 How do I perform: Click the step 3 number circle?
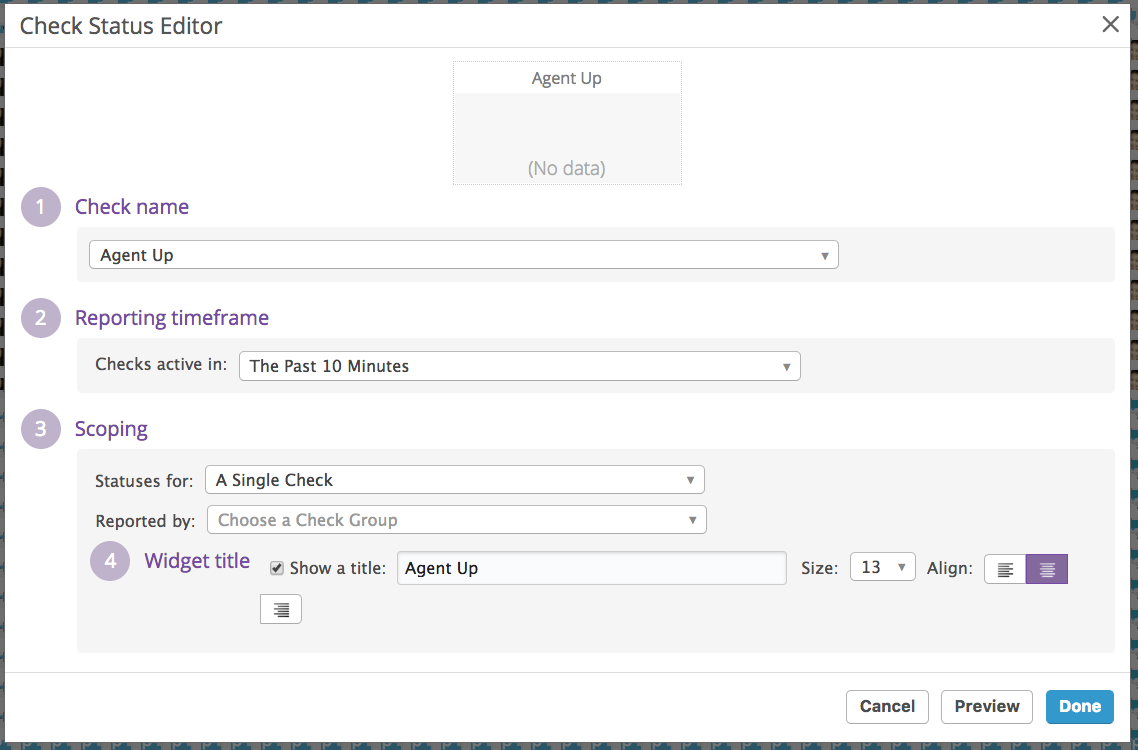41,429
